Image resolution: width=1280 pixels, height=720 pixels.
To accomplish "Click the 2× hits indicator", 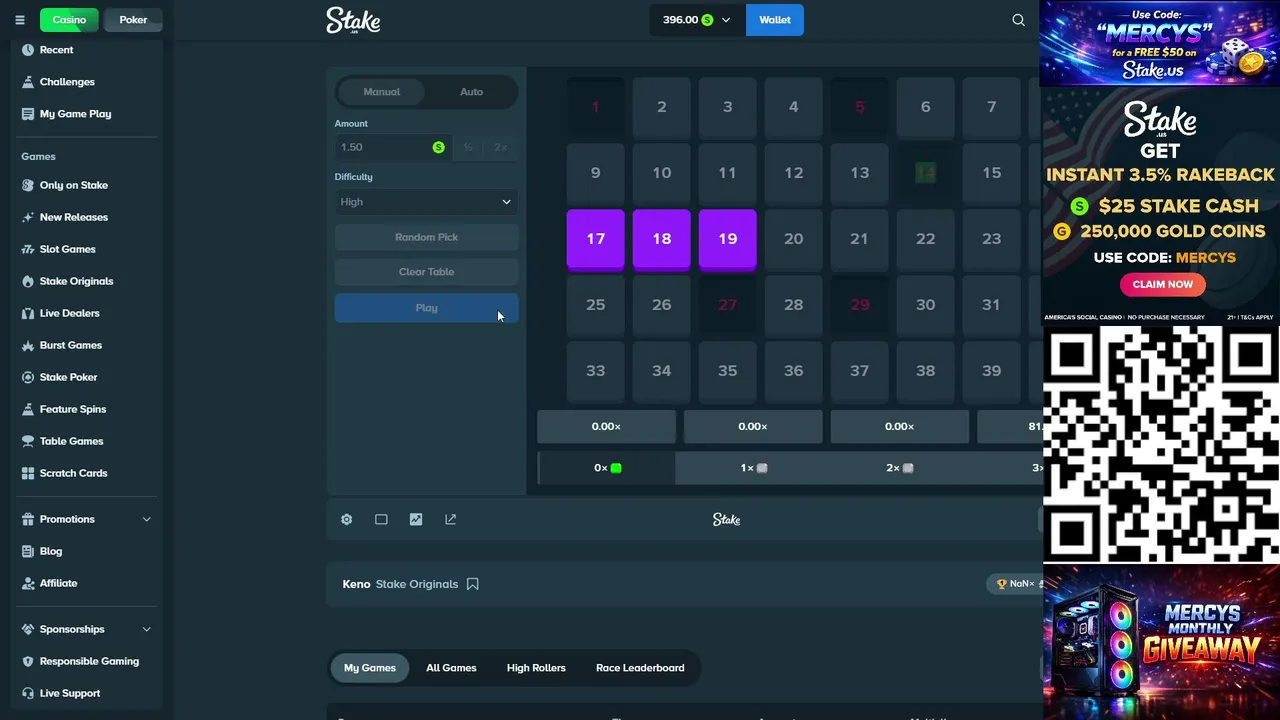I will tap(899, 468).
